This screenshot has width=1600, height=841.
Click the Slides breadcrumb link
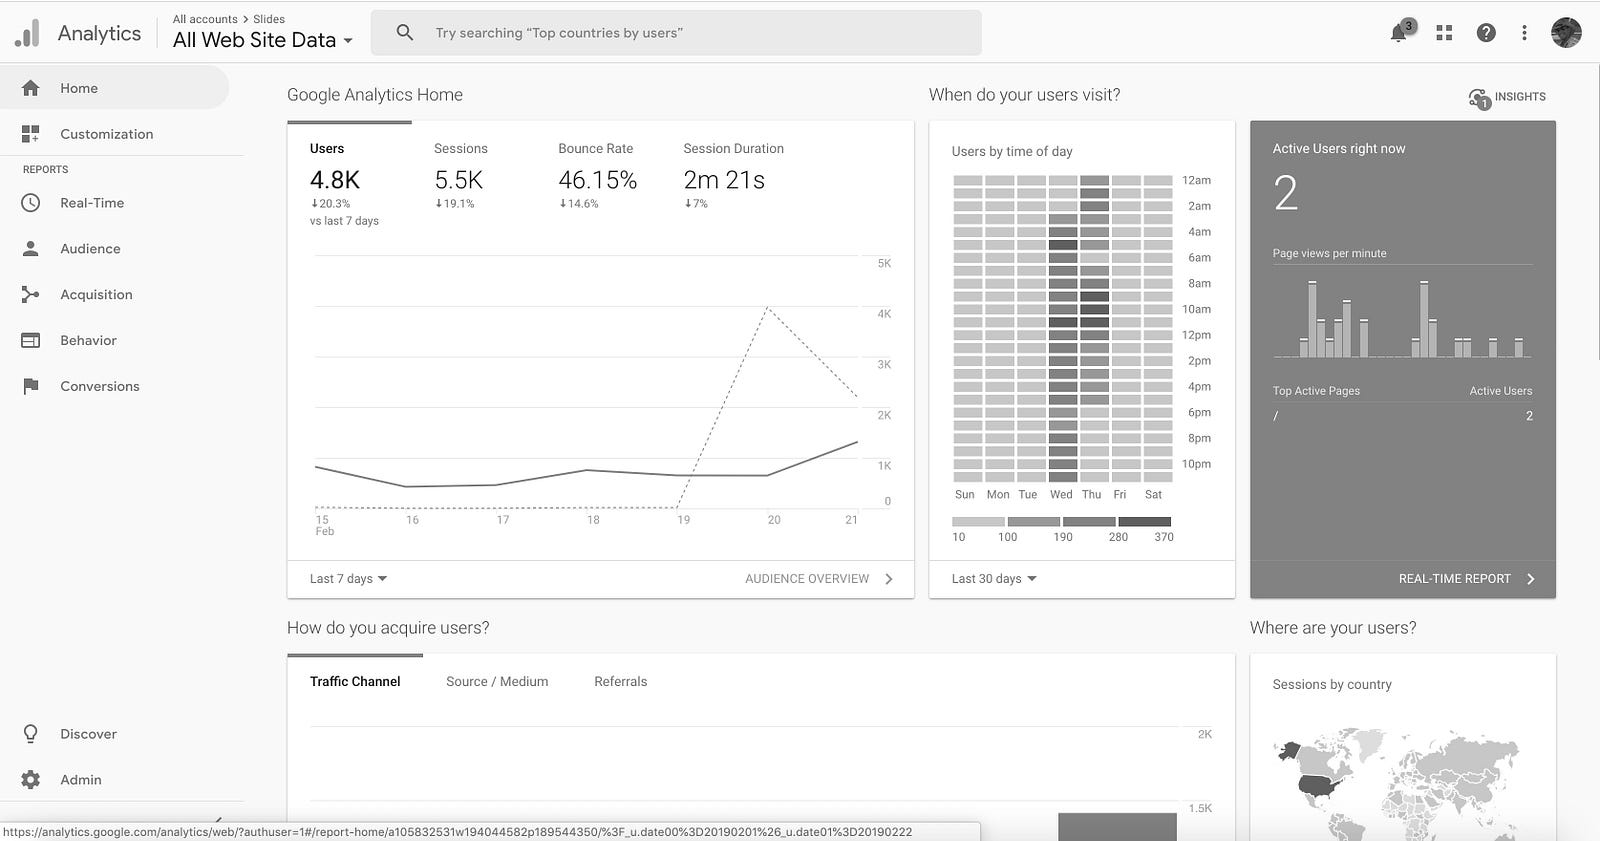click(x=269, y=19)
